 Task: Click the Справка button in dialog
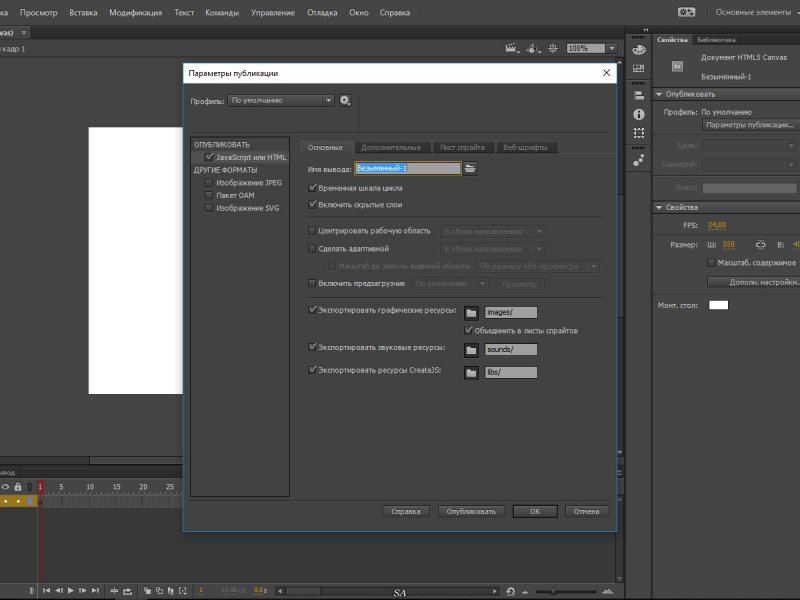[406, 511]
